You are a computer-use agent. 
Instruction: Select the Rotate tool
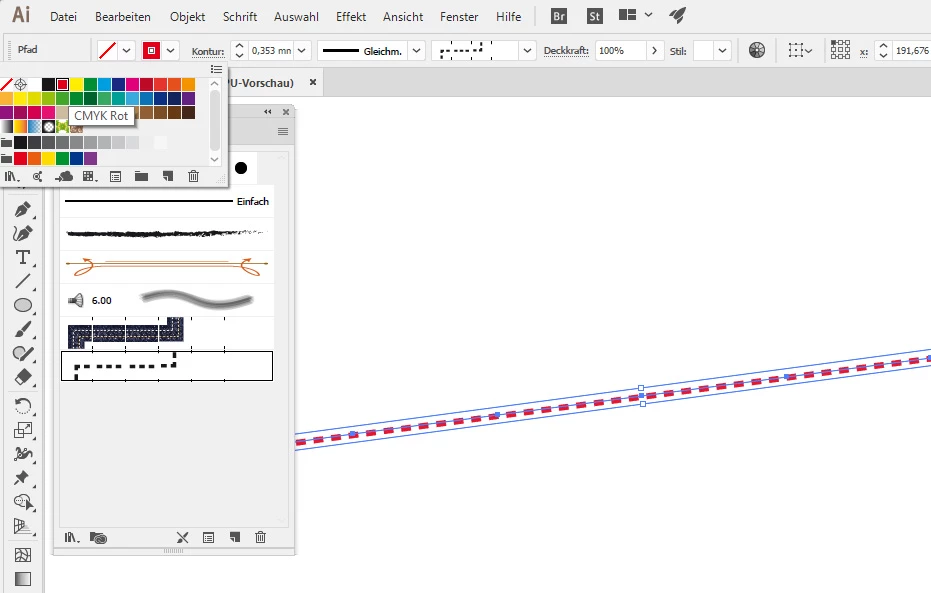point(23,406)
